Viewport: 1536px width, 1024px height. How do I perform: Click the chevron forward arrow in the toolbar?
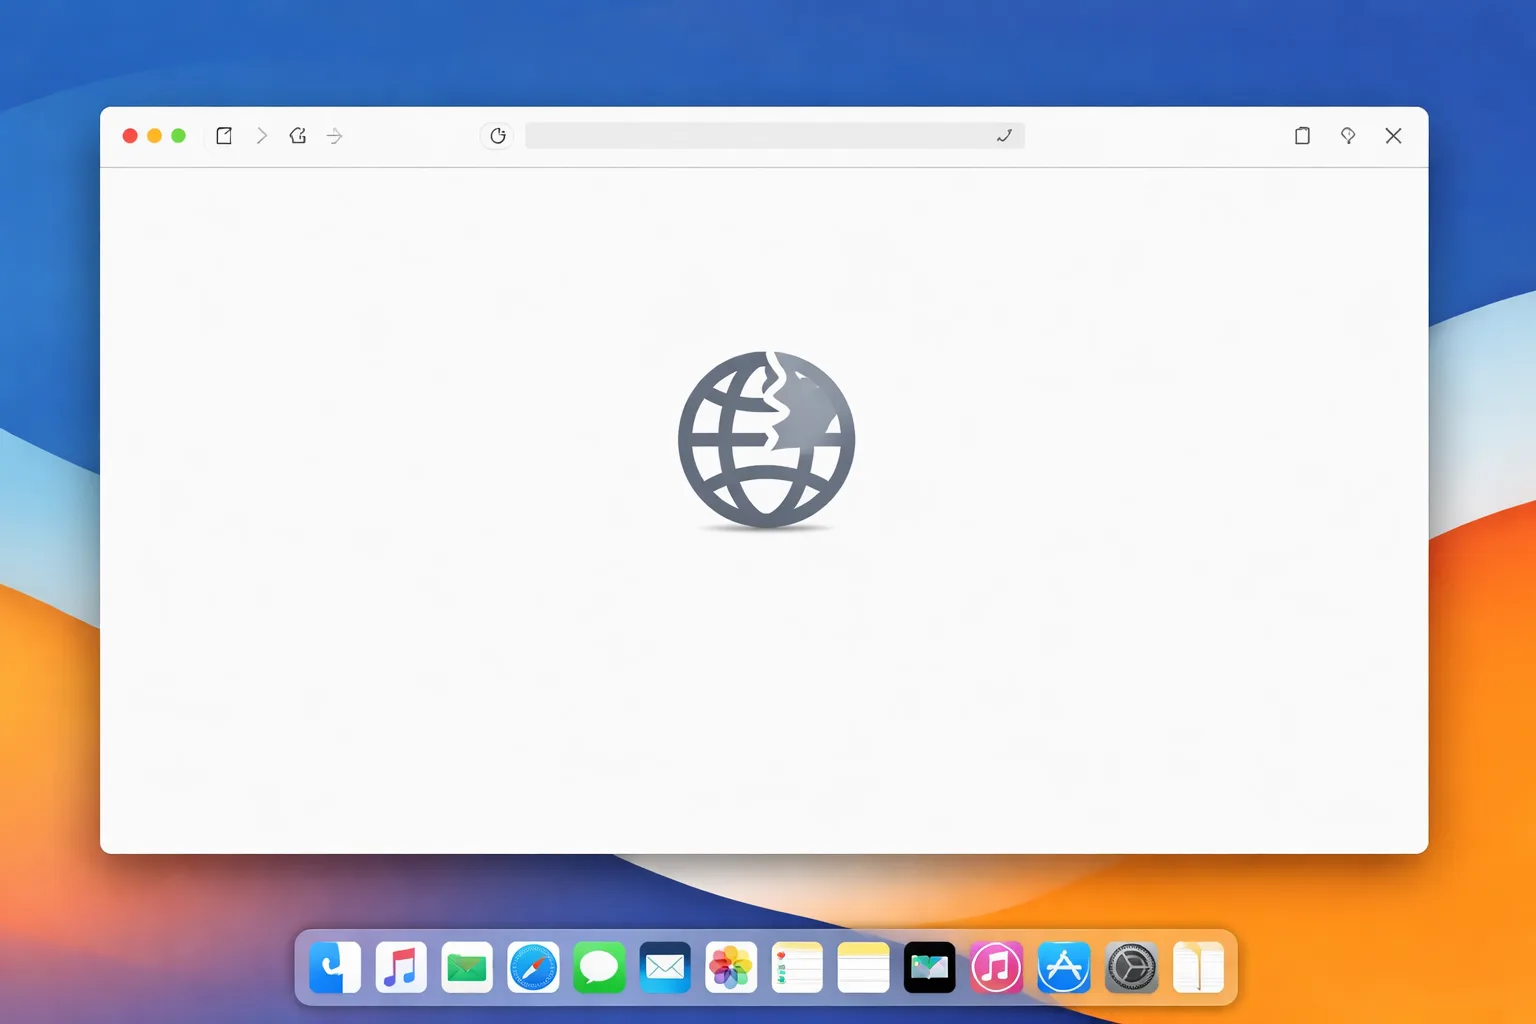click(262, 136)
